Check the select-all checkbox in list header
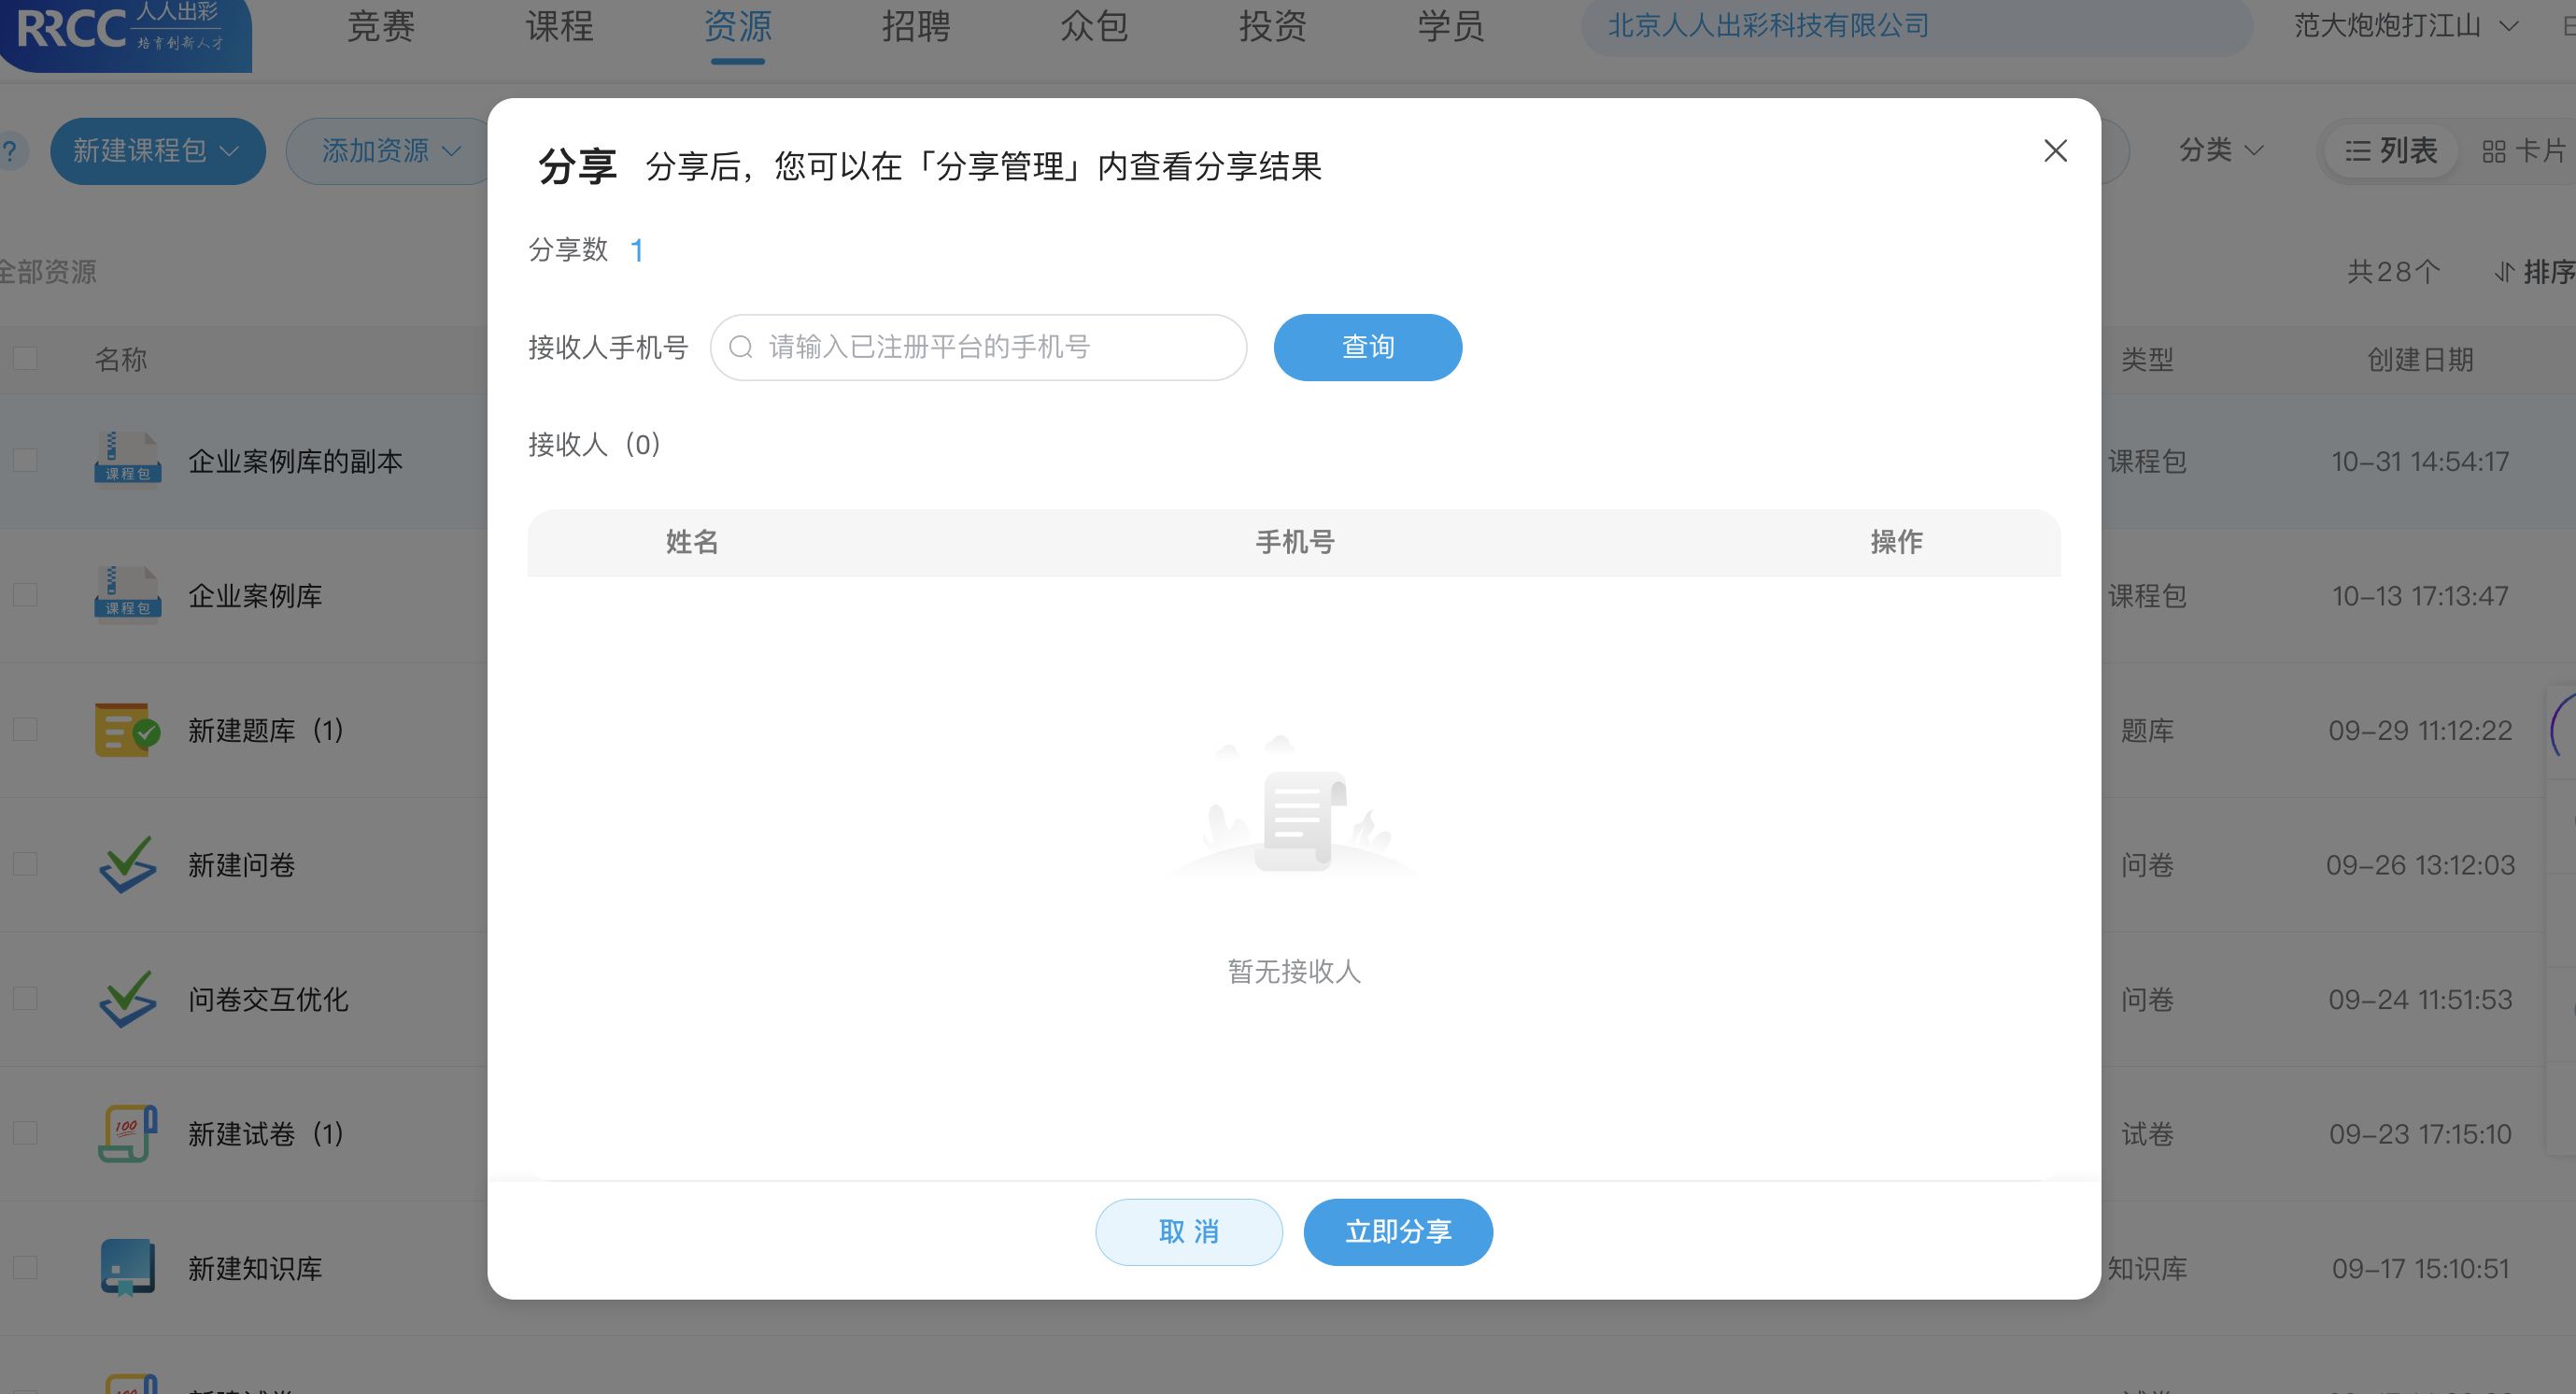 tap(24, 357)
